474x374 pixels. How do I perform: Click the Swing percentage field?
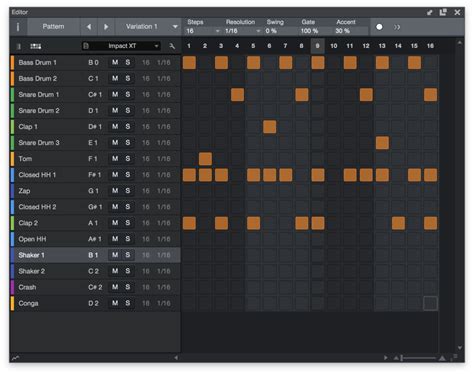[x=280, y=31]
